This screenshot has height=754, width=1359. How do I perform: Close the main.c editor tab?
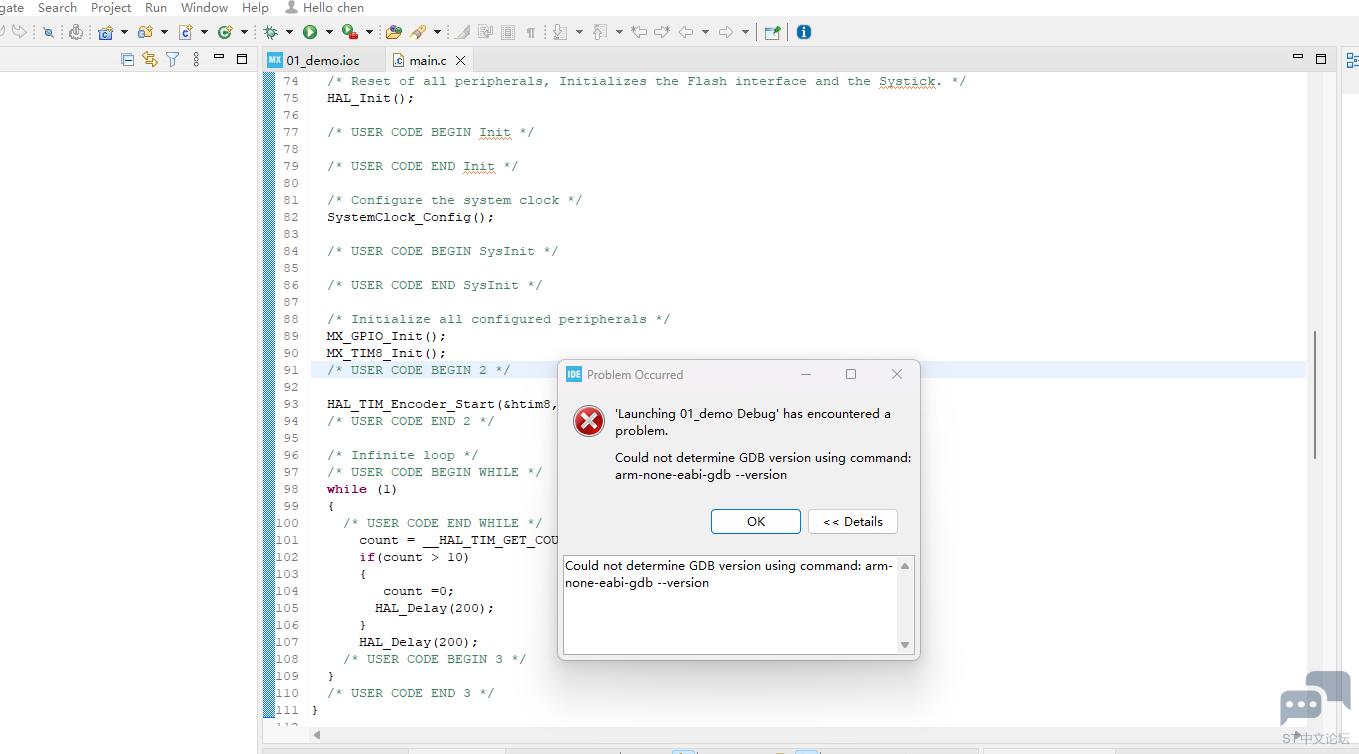[x=460, y=60]
